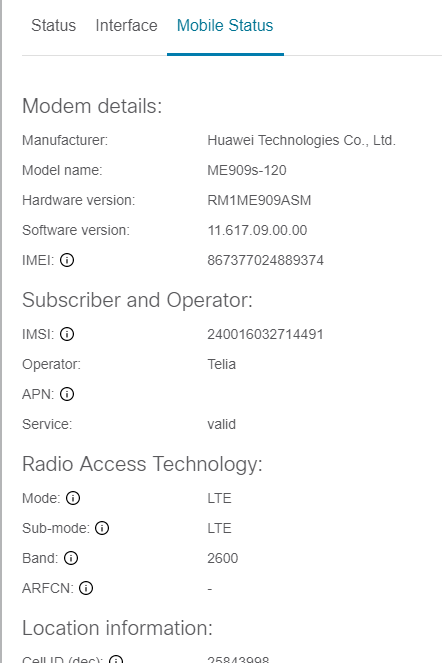Click the ARFCN info icon

tap(86, 588)
